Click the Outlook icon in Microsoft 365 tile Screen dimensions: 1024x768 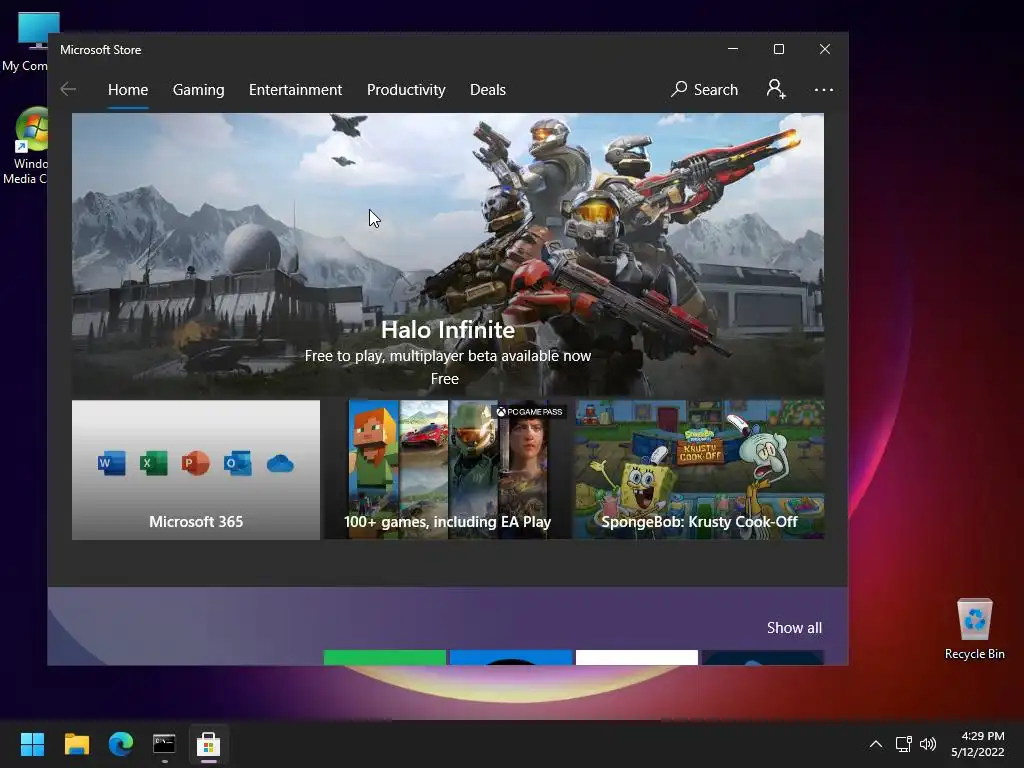[237, 464]
